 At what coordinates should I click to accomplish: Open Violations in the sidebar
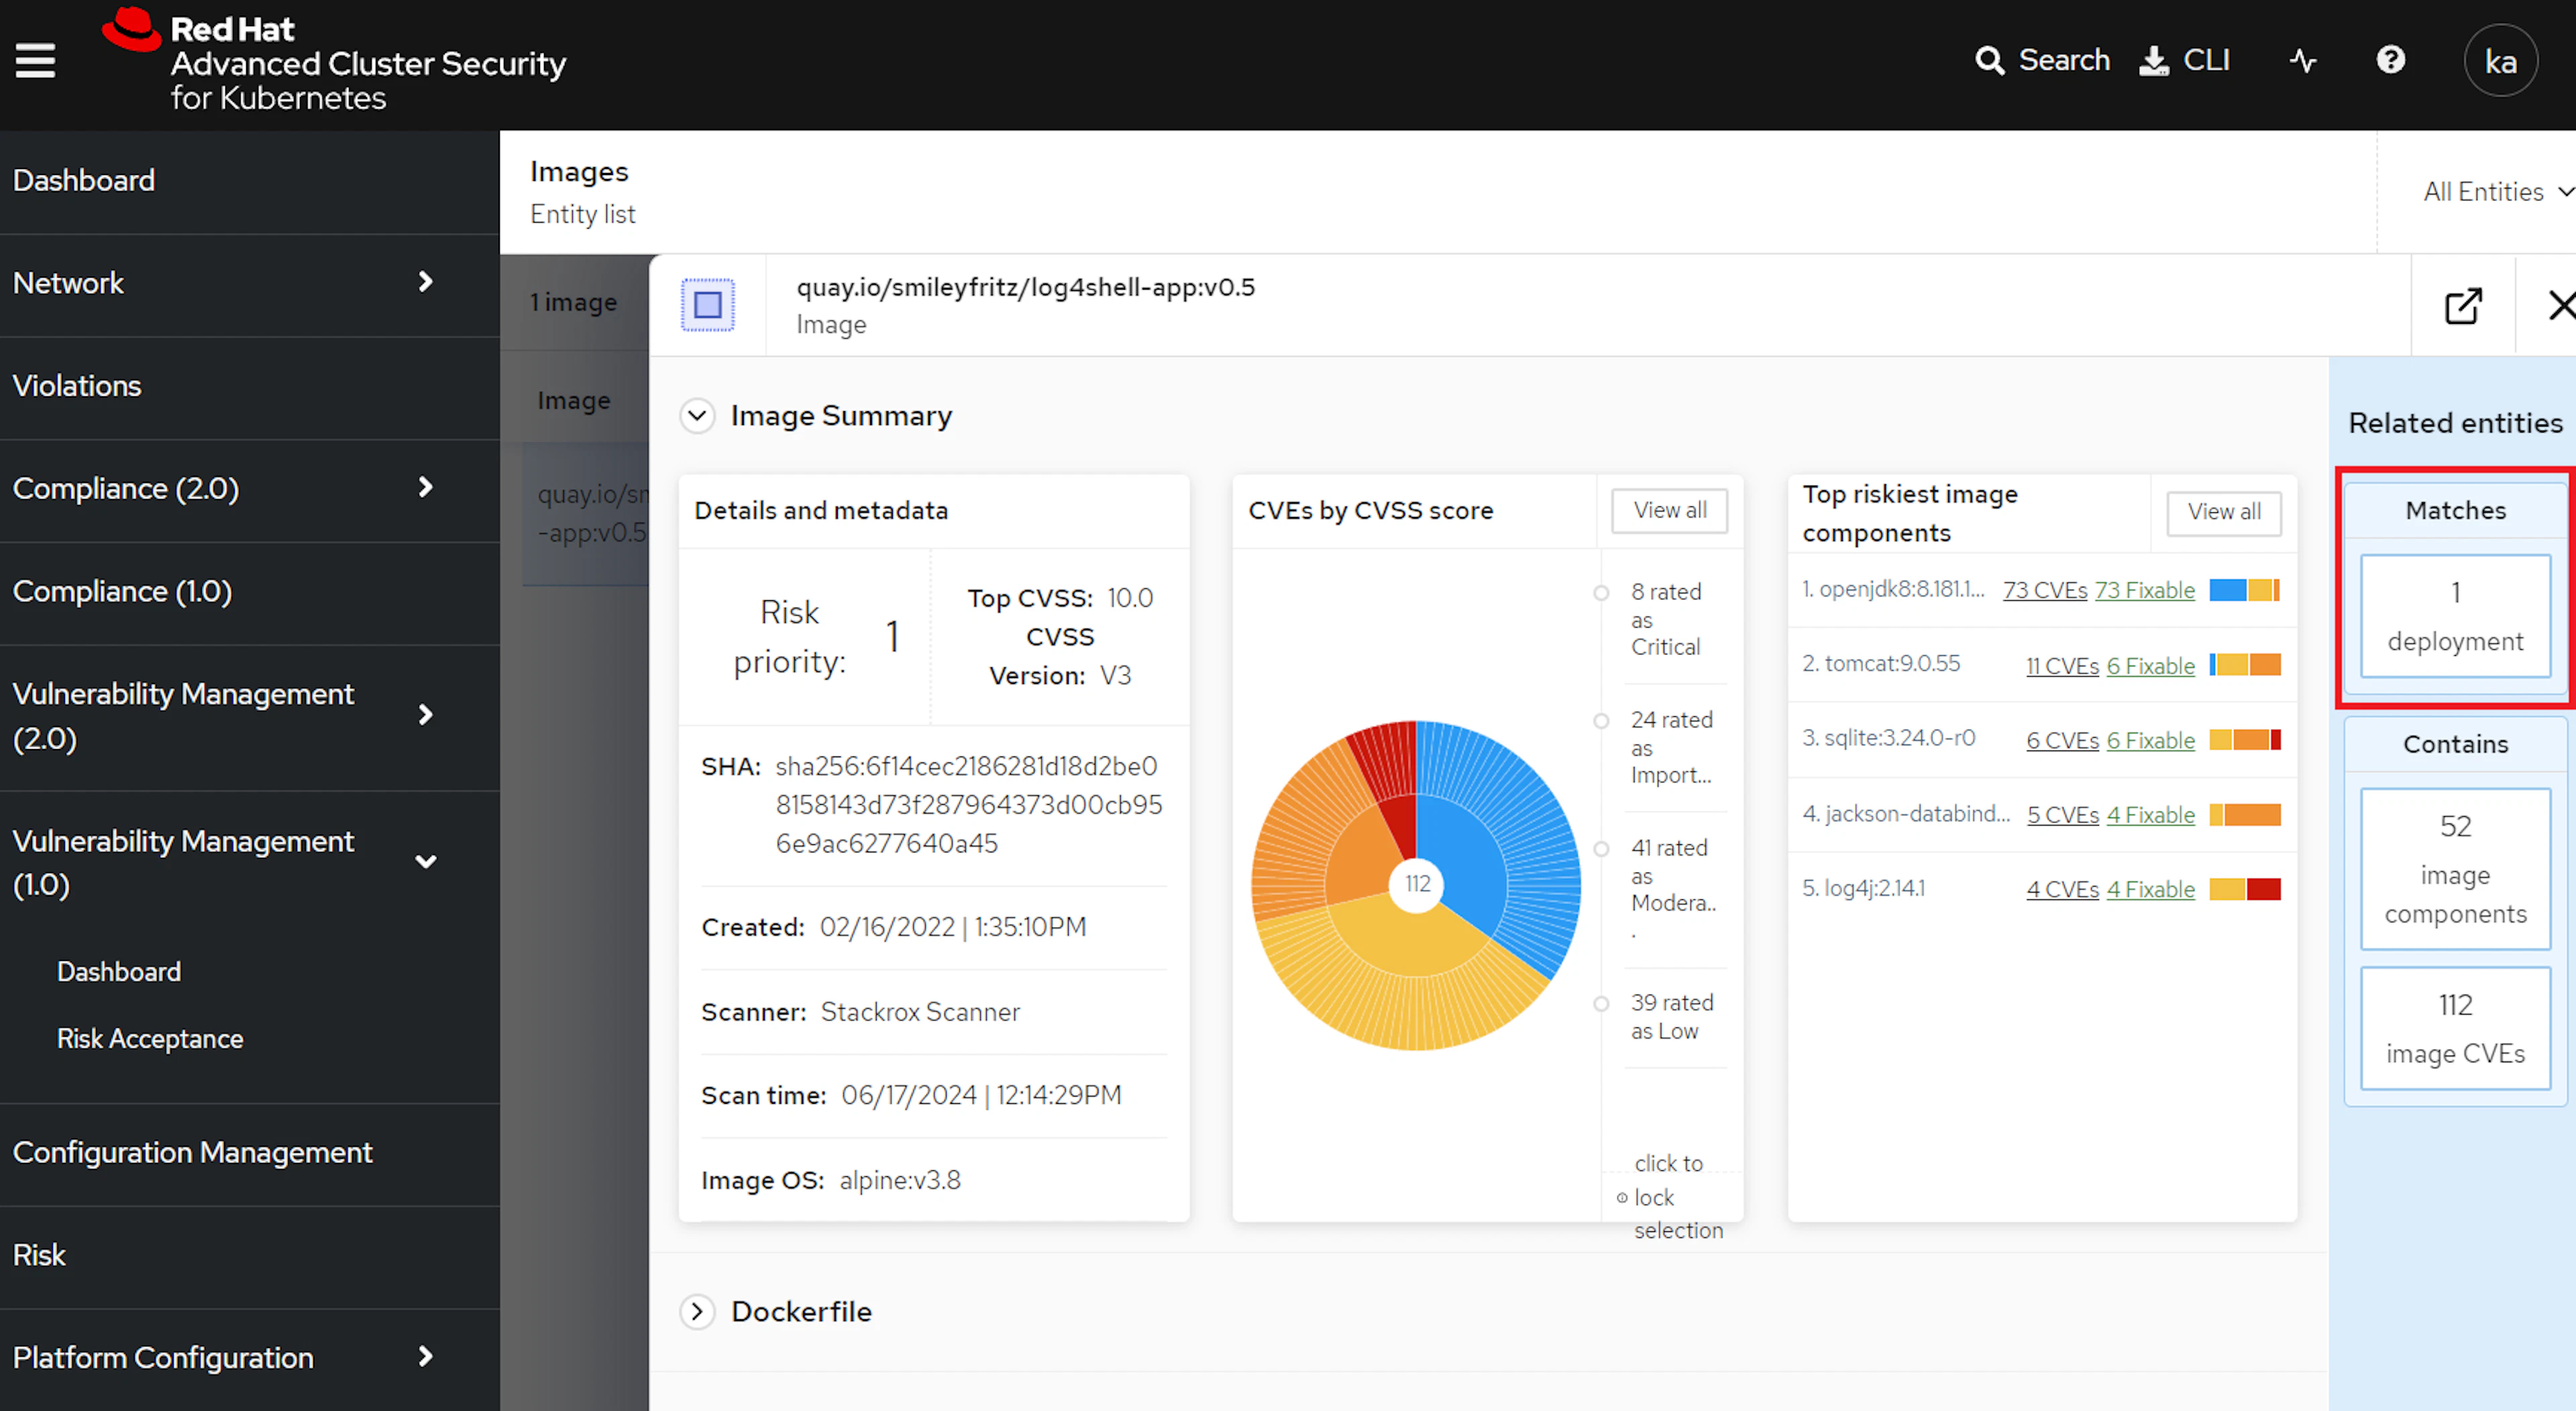click(x=77, y=386)
